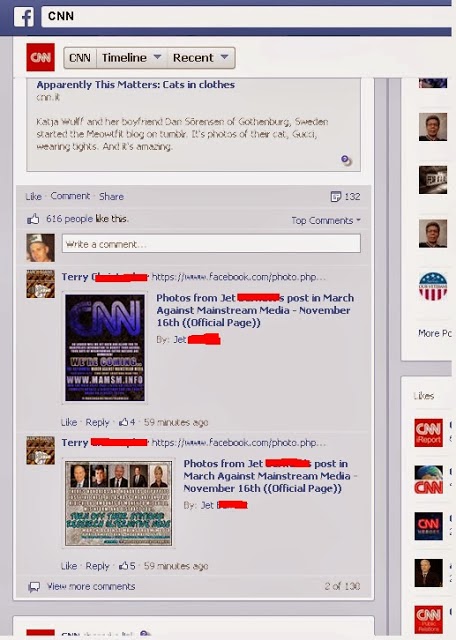
Task: Click the thumbs-up count showing 5 likes
Action: click(127, 566)
